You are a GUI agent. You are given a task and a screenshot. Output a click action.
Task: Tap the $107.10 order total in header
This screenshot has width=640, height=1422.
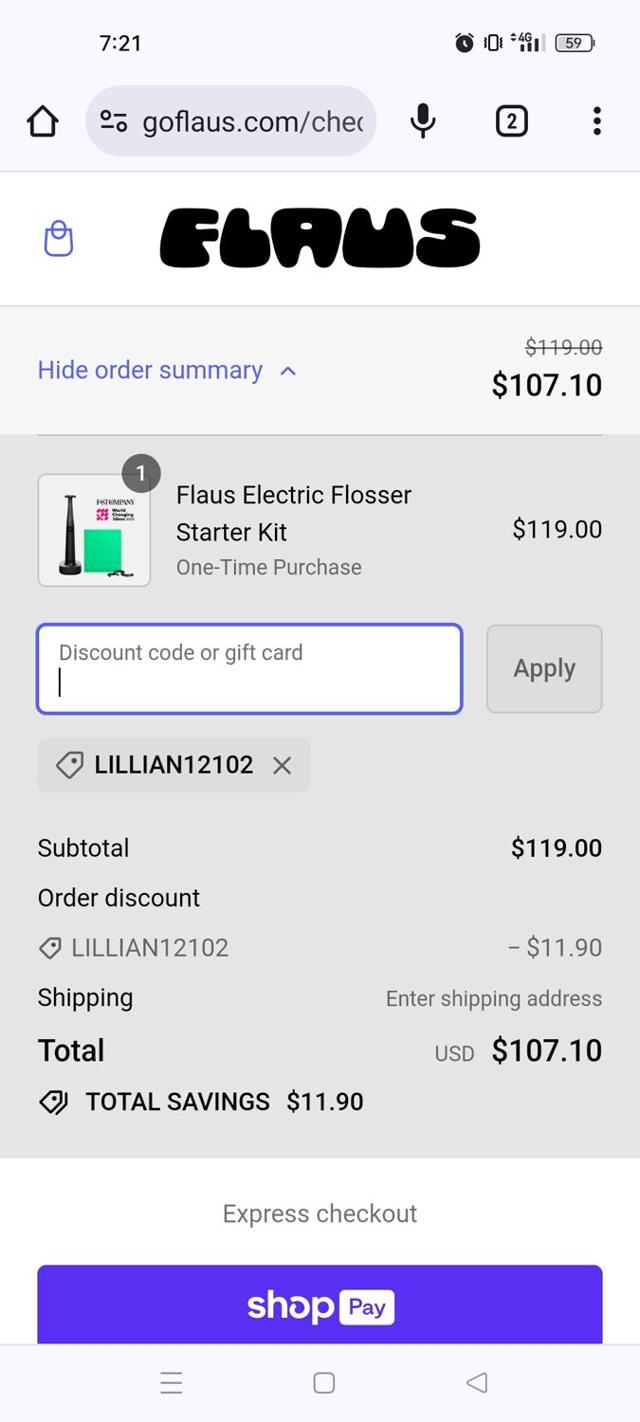coord(546,385)
